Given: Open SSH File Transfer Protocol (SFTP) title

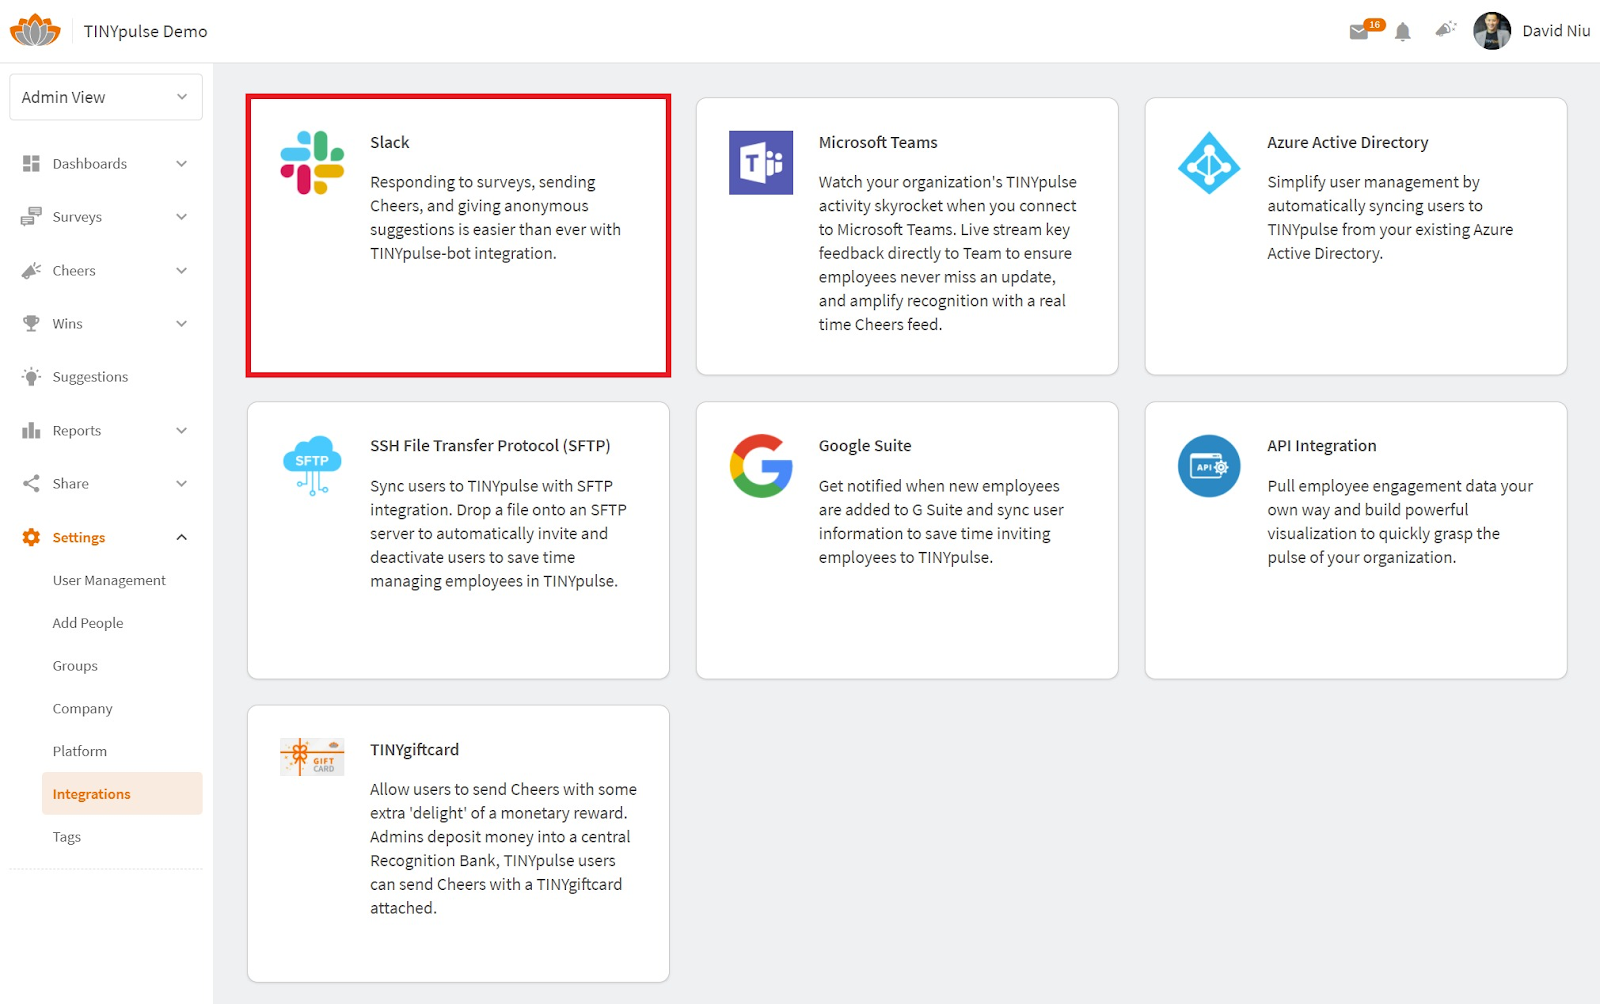Looking at the screenshot, I should 490,446.
